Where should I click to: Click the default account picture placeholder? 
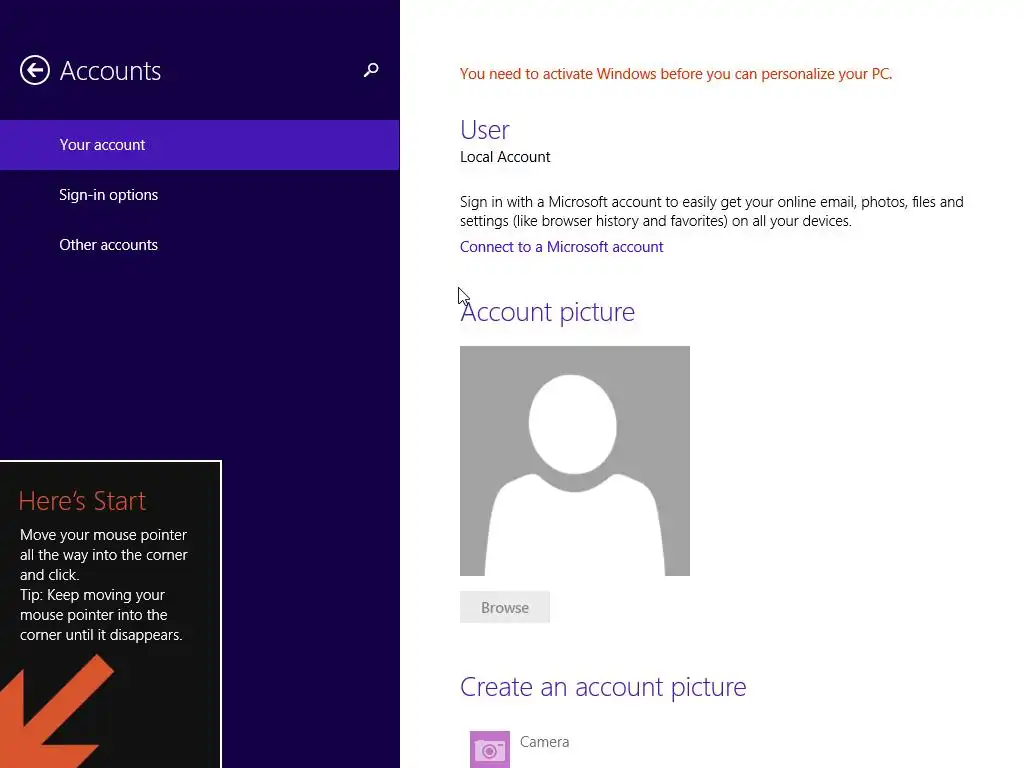575,461
